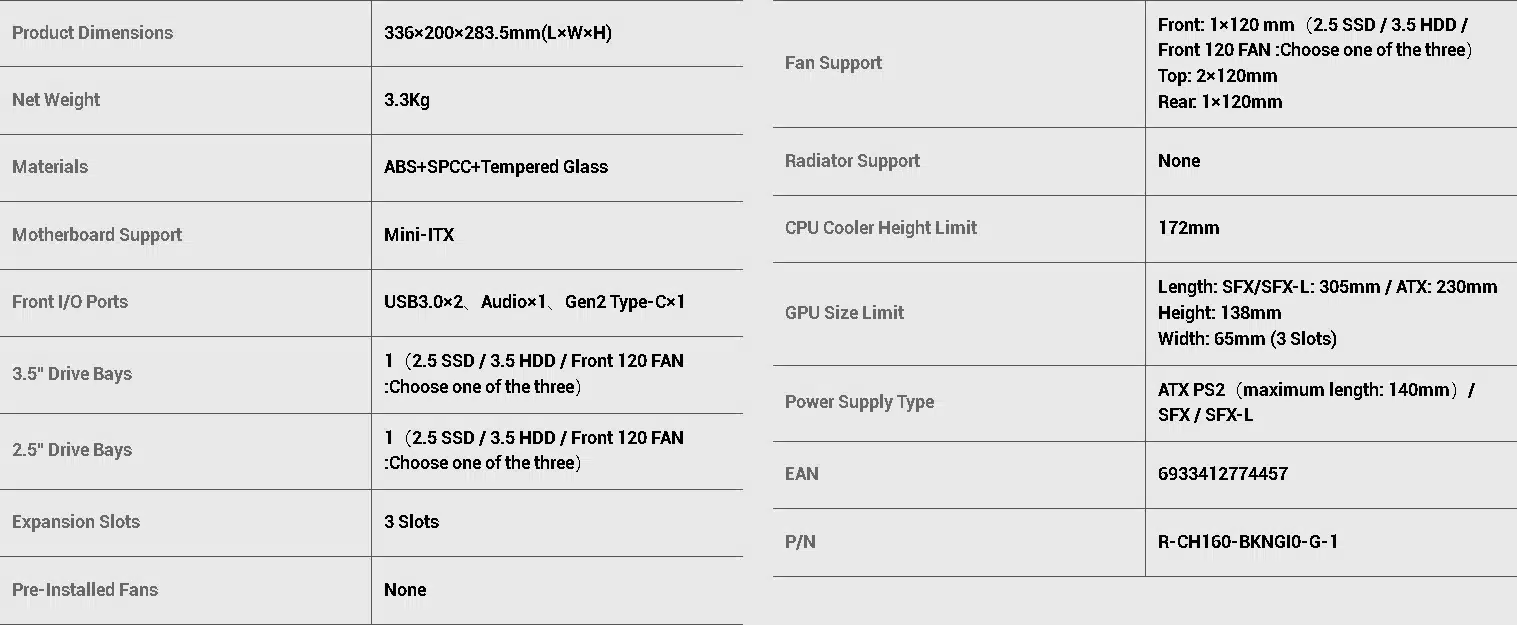Viewport: 1517px width, 625px height.
Task: Select the 172mm CPU cooler height value
Action: coord(1189,228)
